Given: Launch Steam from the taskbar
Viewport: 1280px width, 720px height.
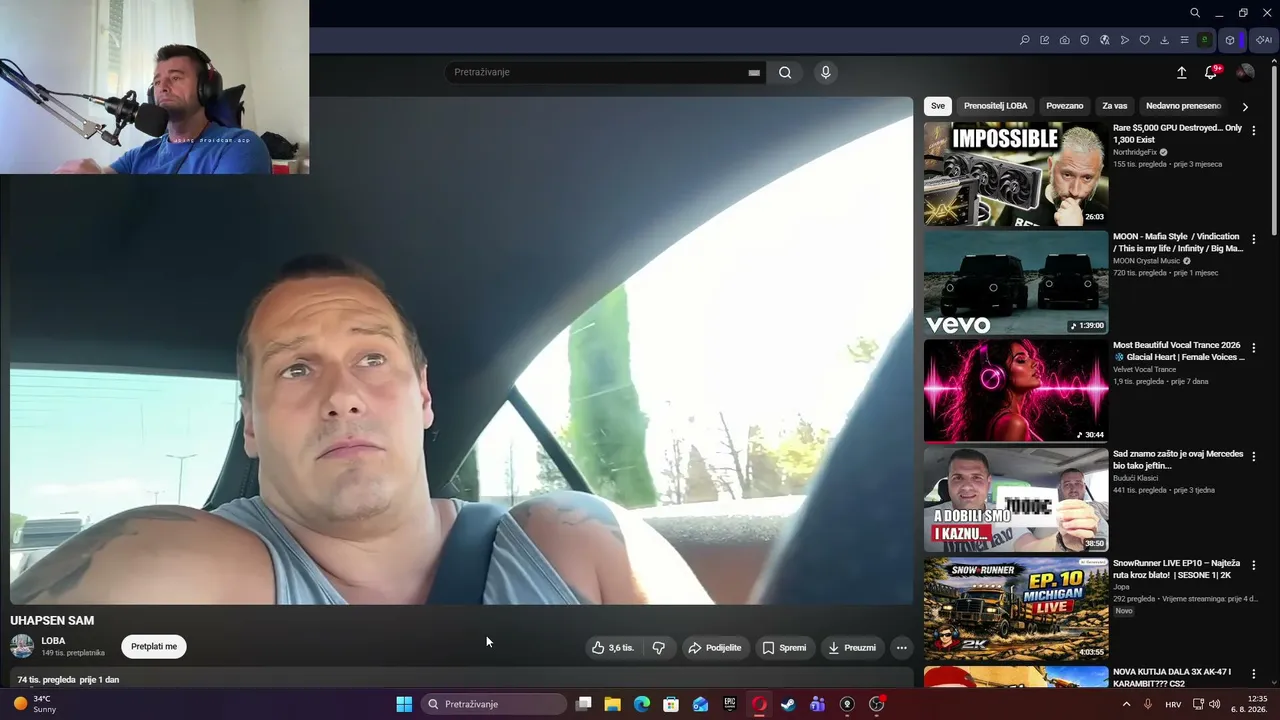Looking at the screenshot, I should point(788,704).
